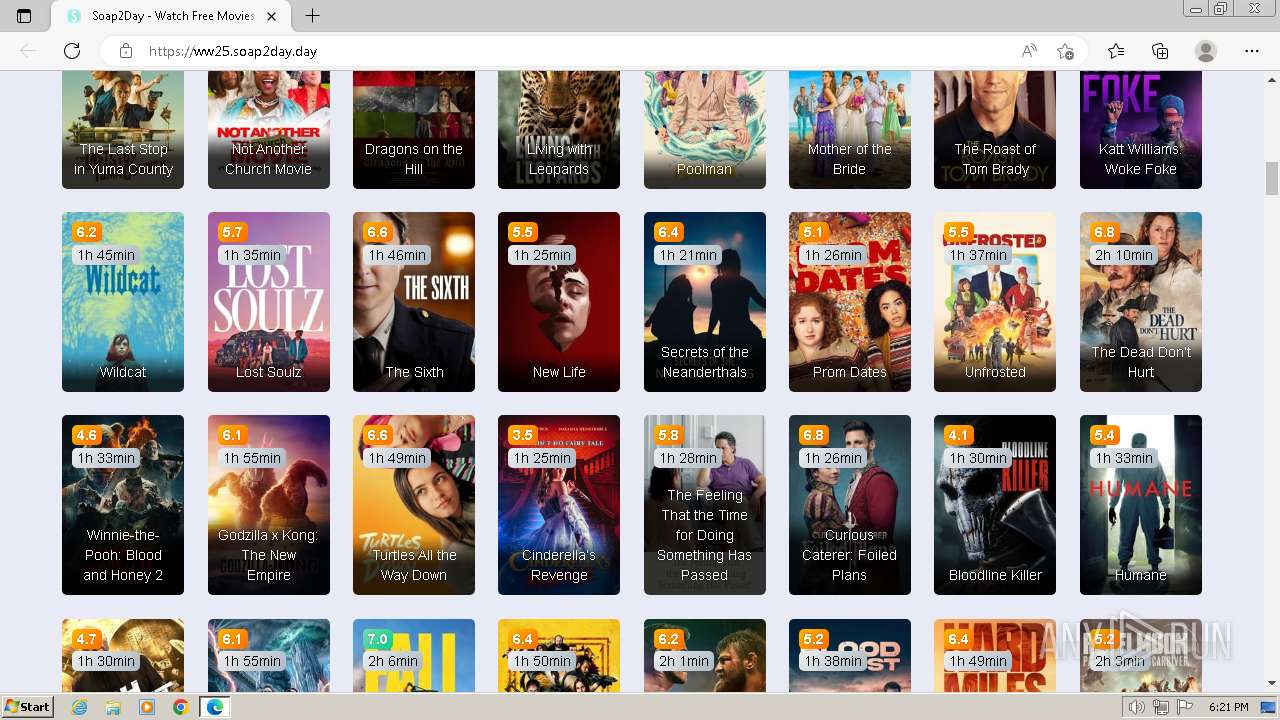Open Katt Williams Woke Foke link
The height and width of the screenshot is (720, 1280).
(1141, 130)
